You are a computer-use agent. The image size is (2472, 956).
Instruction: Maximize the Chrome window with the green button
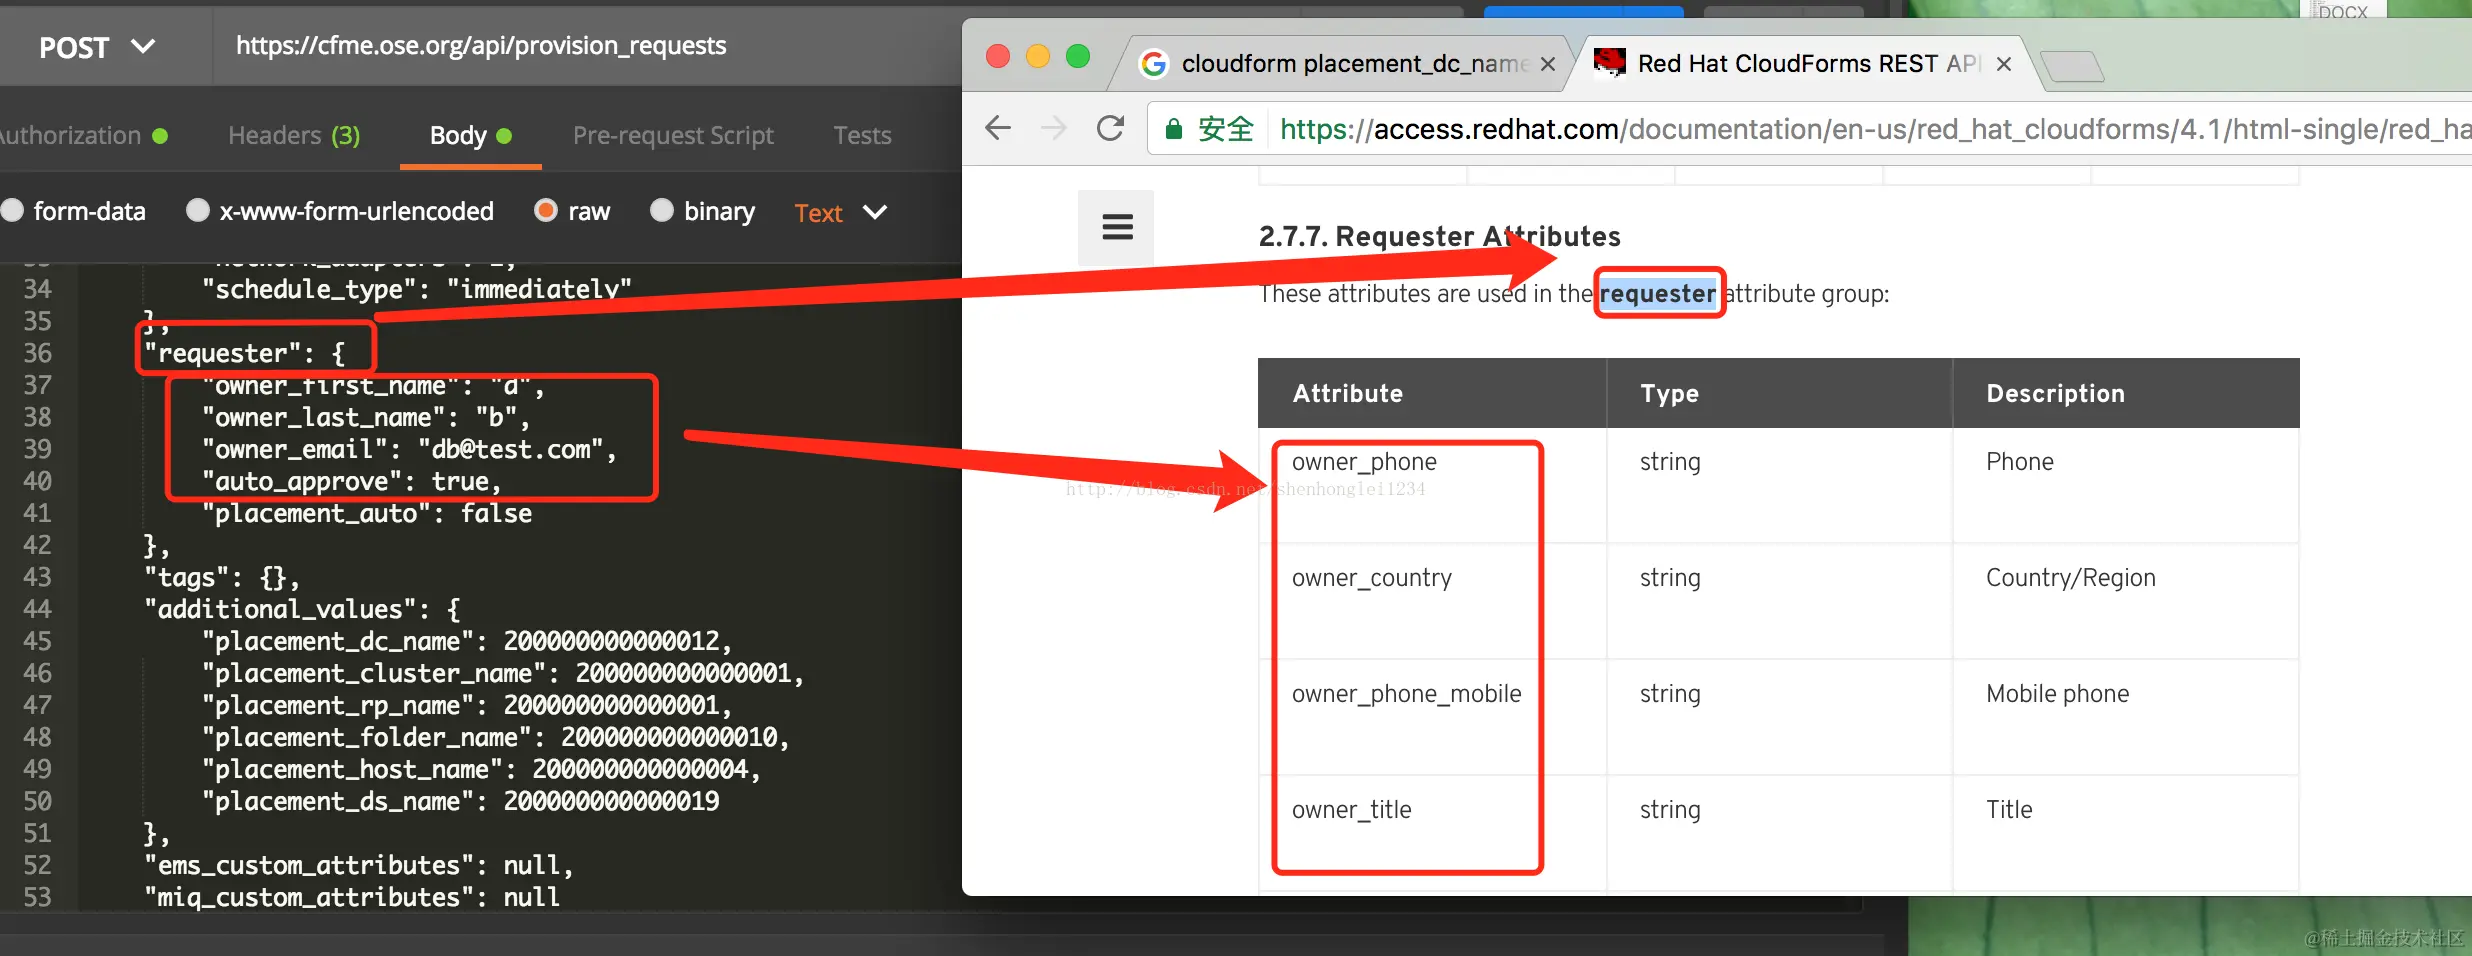click(x=1078, y=56)
